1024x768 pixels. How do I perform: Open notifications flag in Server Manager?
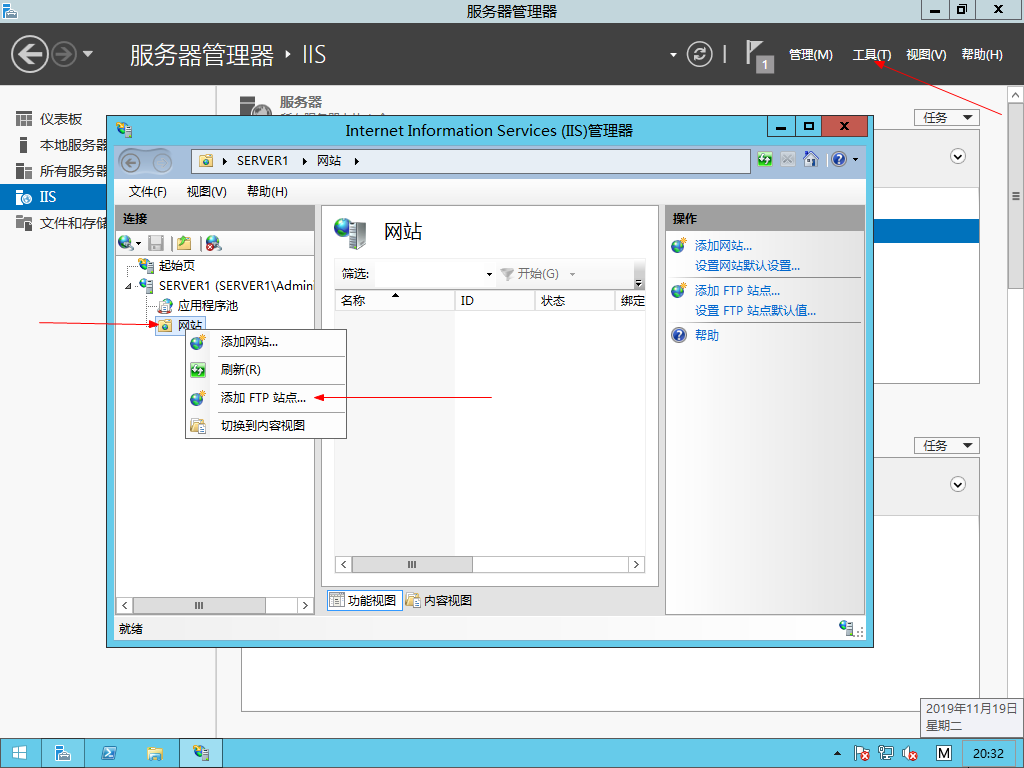click(x=760, y=56)
